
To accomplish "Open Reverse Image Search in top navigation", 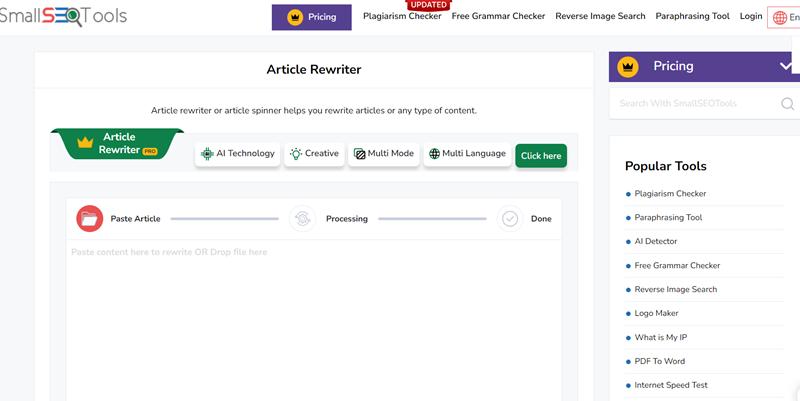I will [x=601, y=16].
